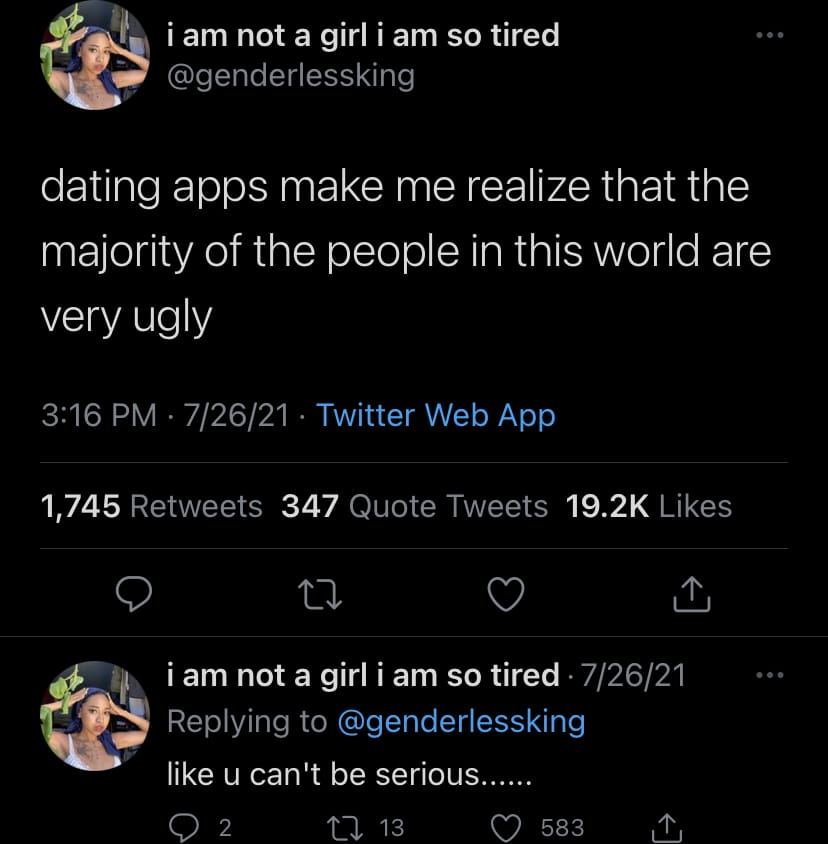Viewport: 828px width, 844px height.
Task: Open the 'like u can't be serious' reply text
Action: click(x=349, y=775)
